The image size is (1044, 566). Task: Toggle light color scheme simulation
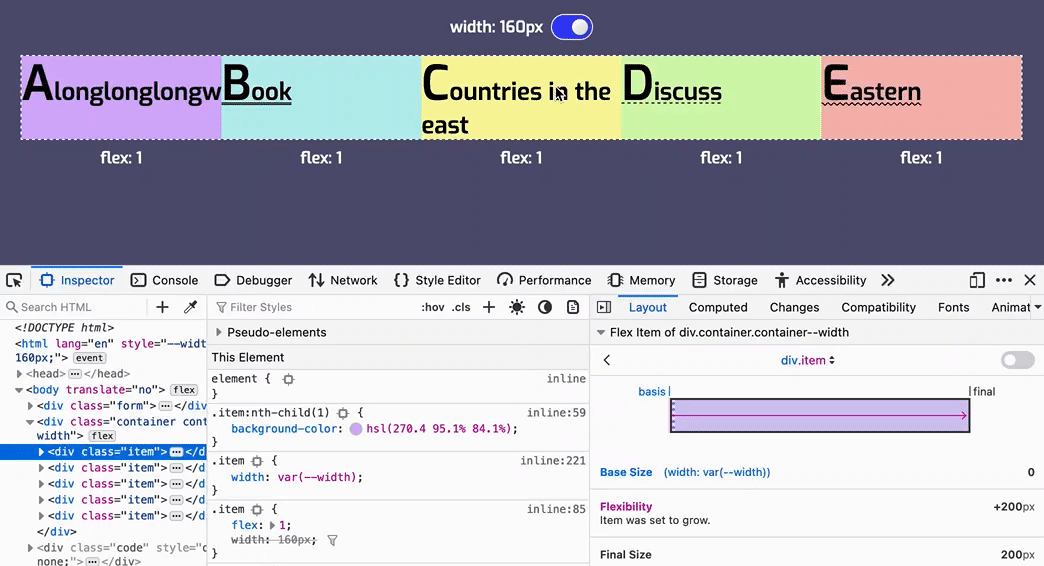[517, 307]
